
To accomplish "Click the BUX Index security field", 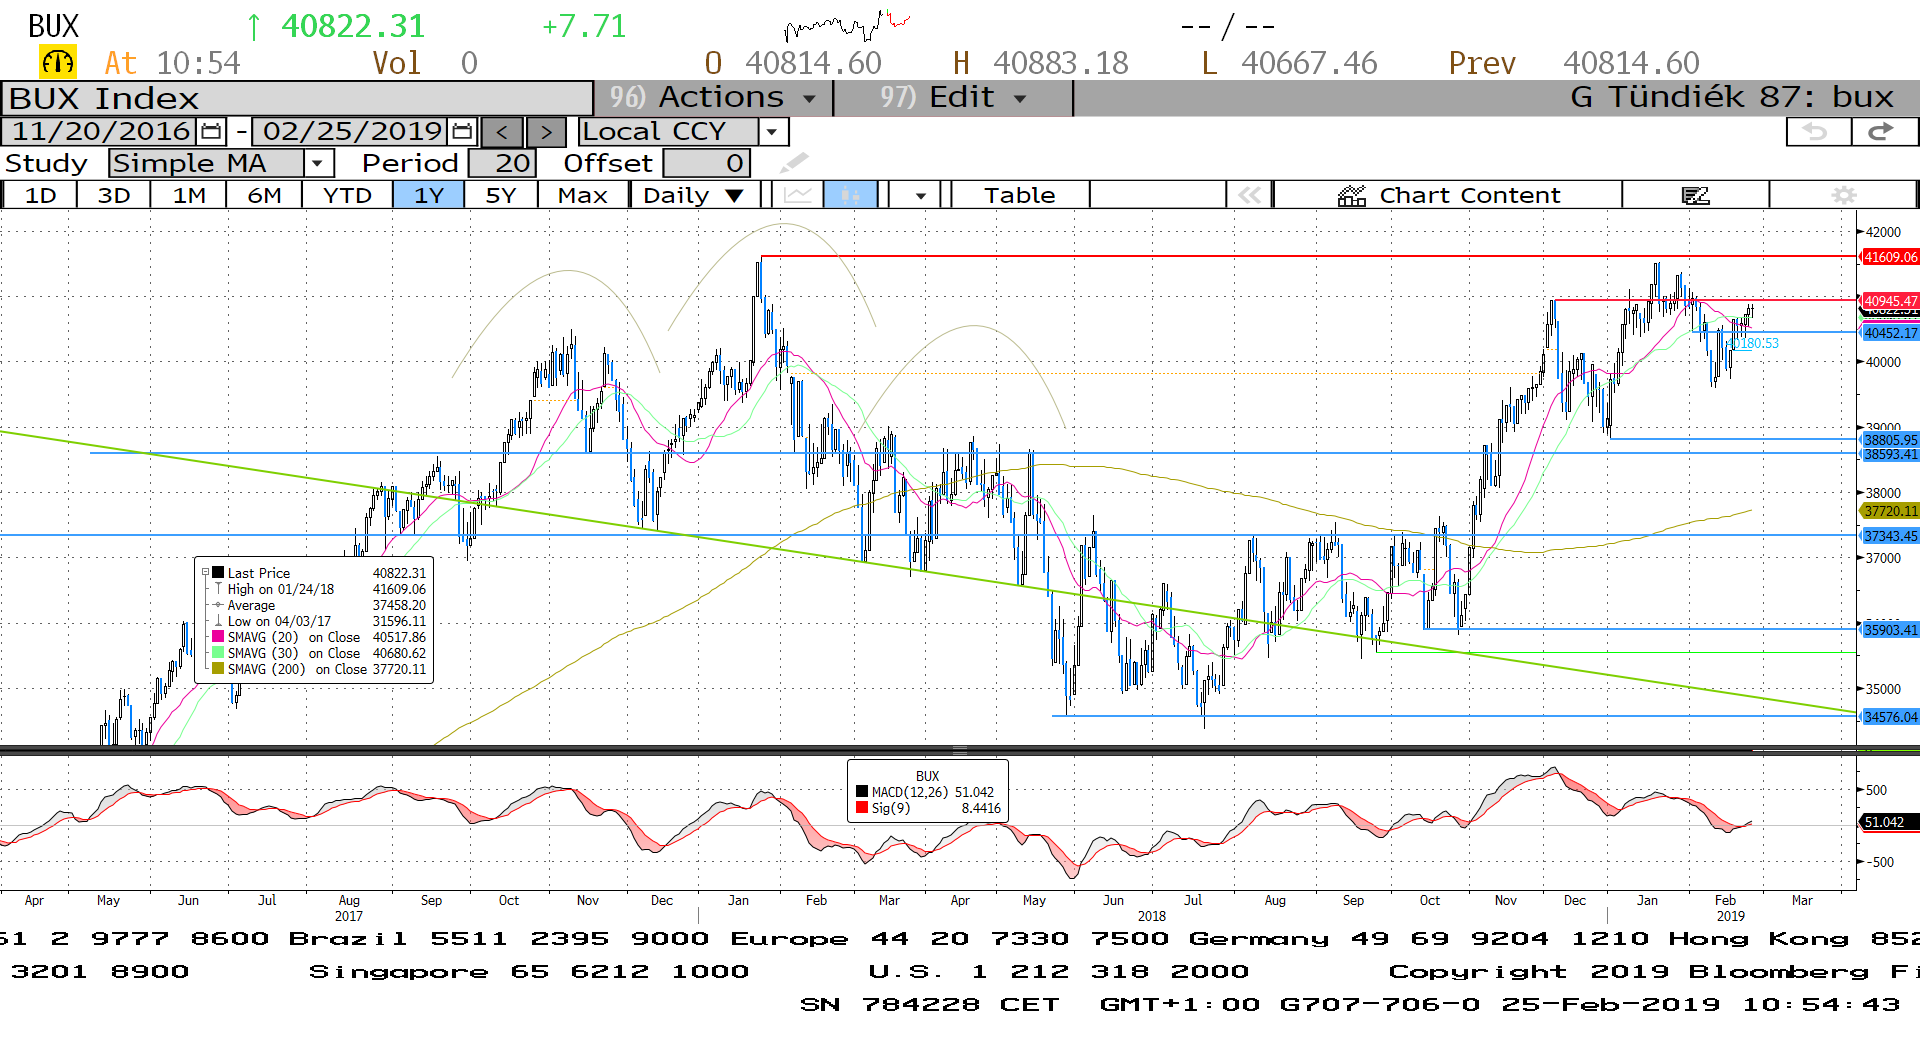I will 297,99.
